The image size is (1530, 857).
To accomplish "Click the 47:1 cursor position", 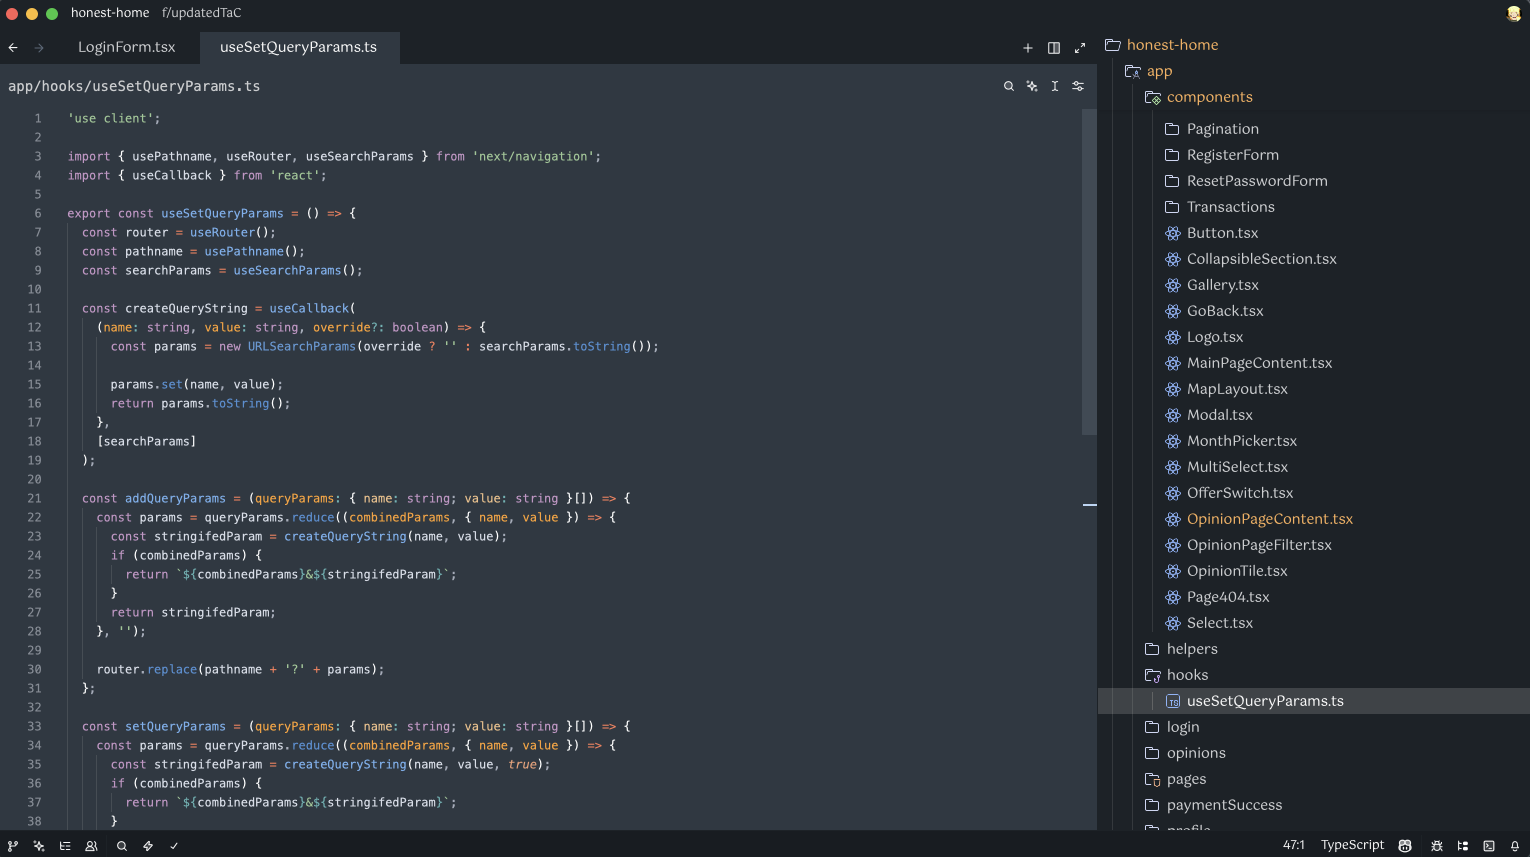I will coord(1294,845).
